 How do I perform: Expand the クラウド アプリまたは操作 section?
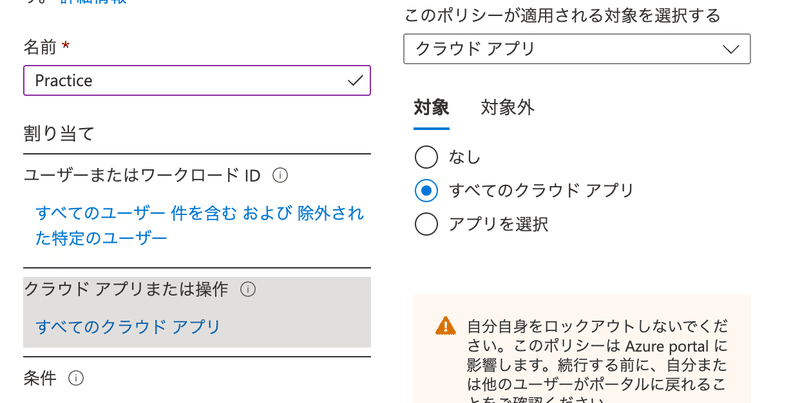click(x=127, y=289)
